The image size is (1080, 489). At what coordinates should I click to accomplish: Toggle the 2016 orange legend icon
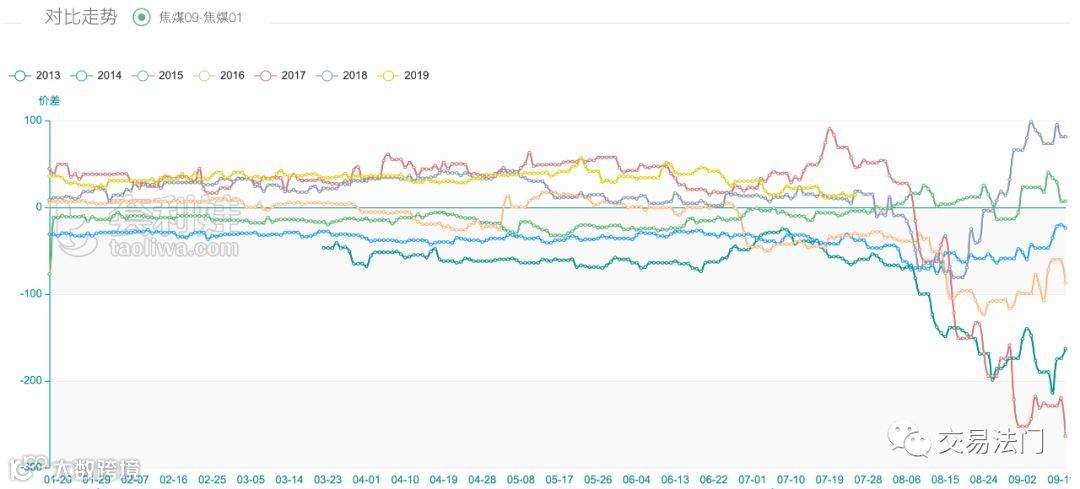point(205,76)
